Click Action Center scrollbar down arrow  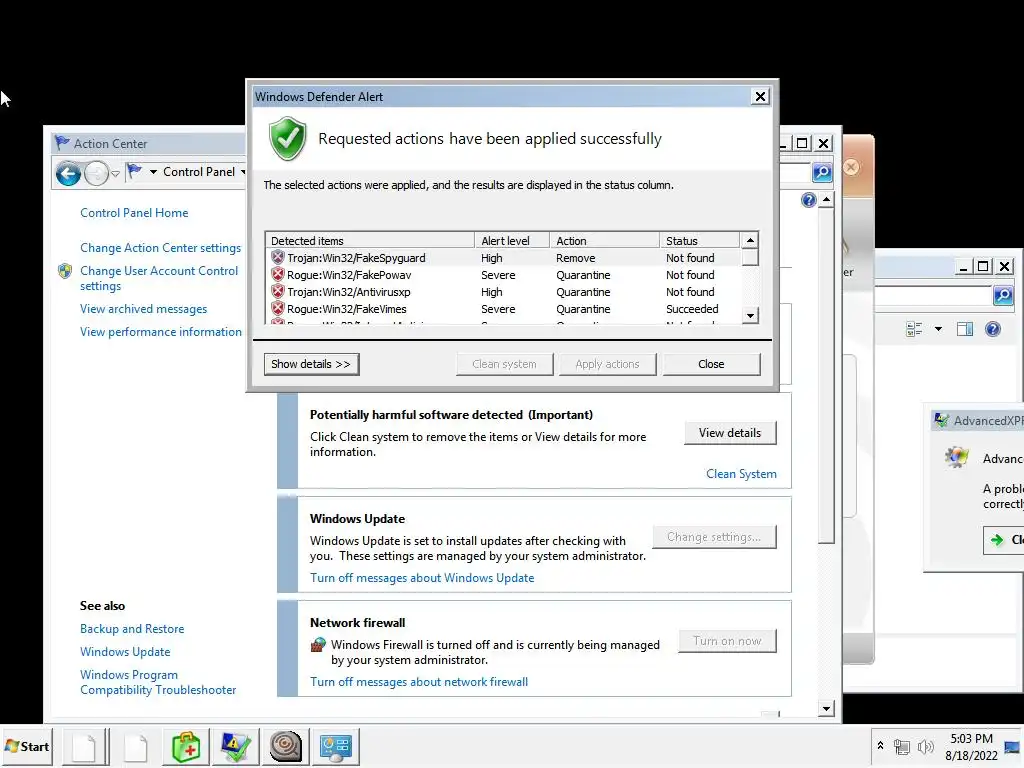827,709
